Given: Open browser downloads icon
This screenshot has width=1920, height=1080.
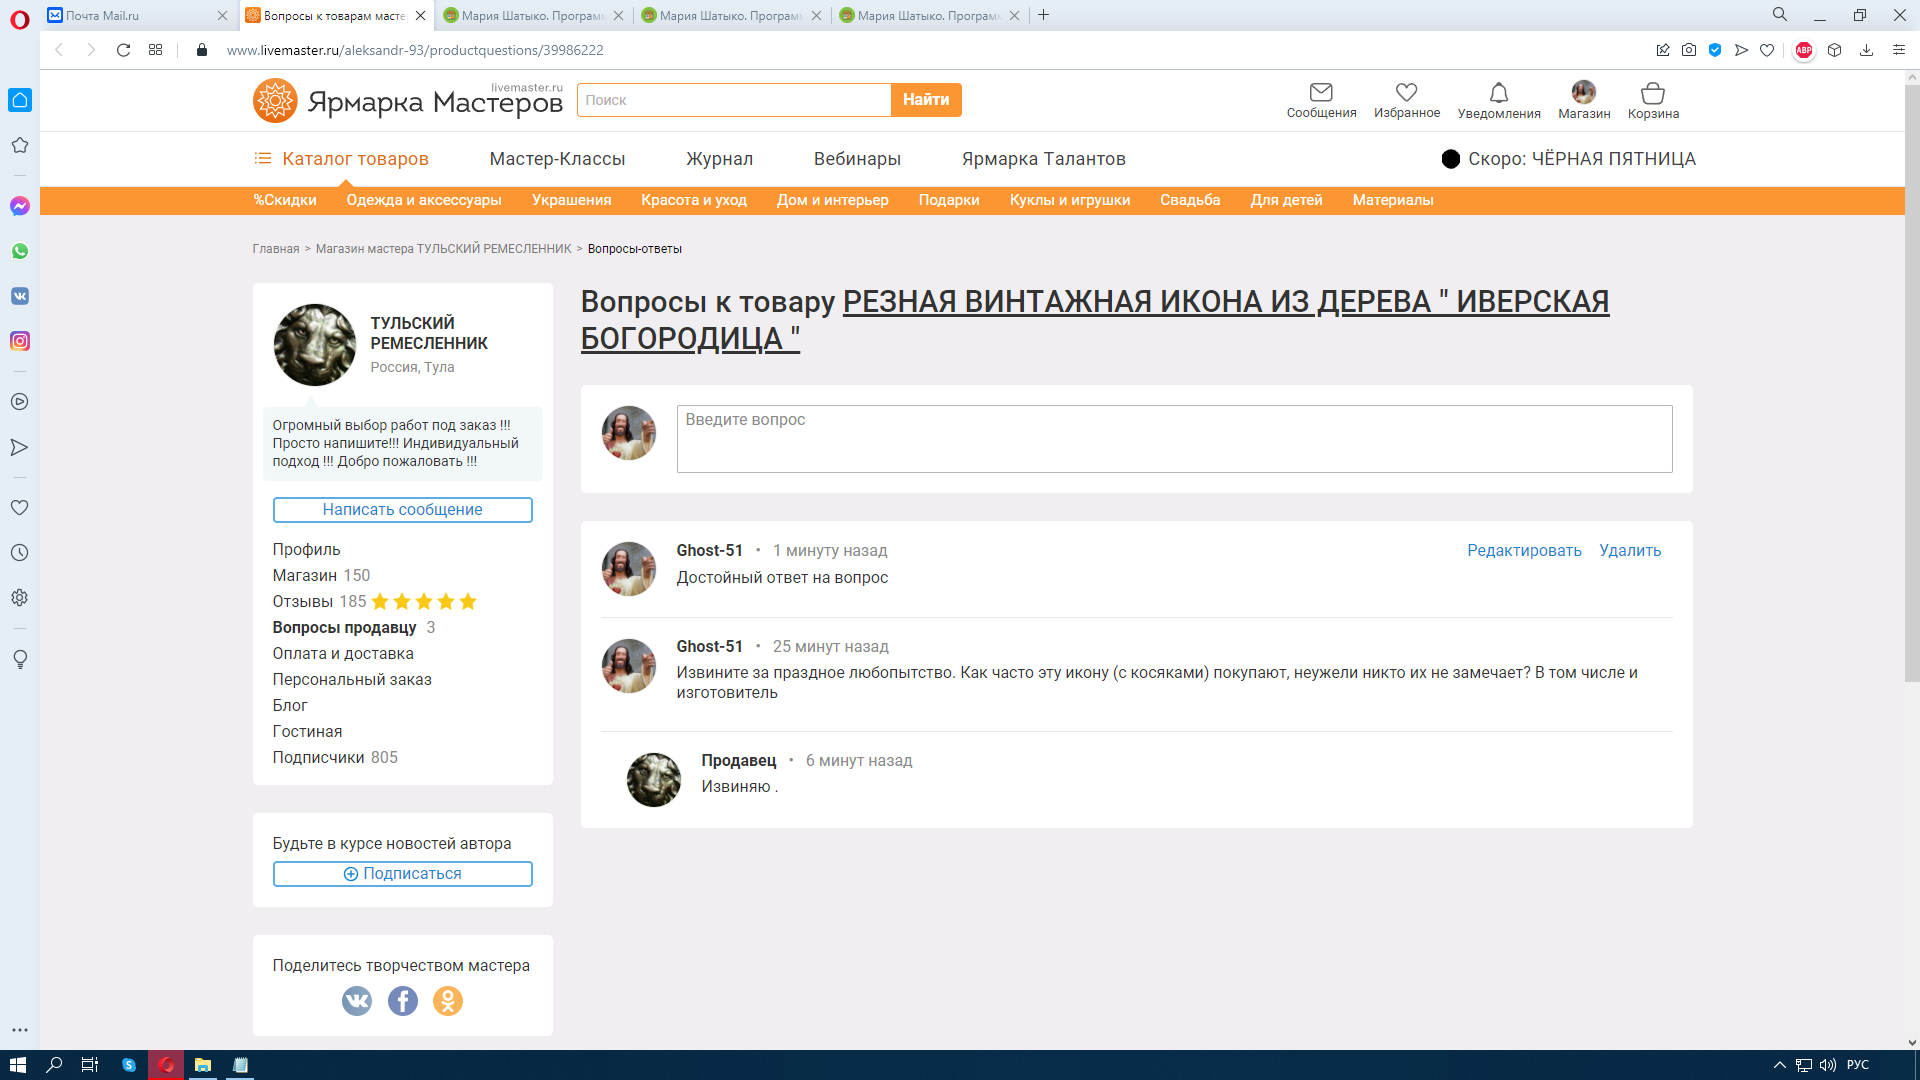Looking at the screenshot, I should coord(1866,50).
